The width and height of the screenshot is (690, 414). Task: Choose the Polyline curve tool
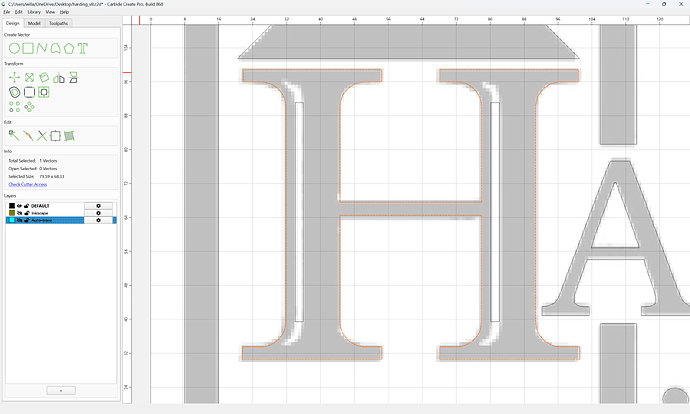pyautogui.click(x=42, y=48)
